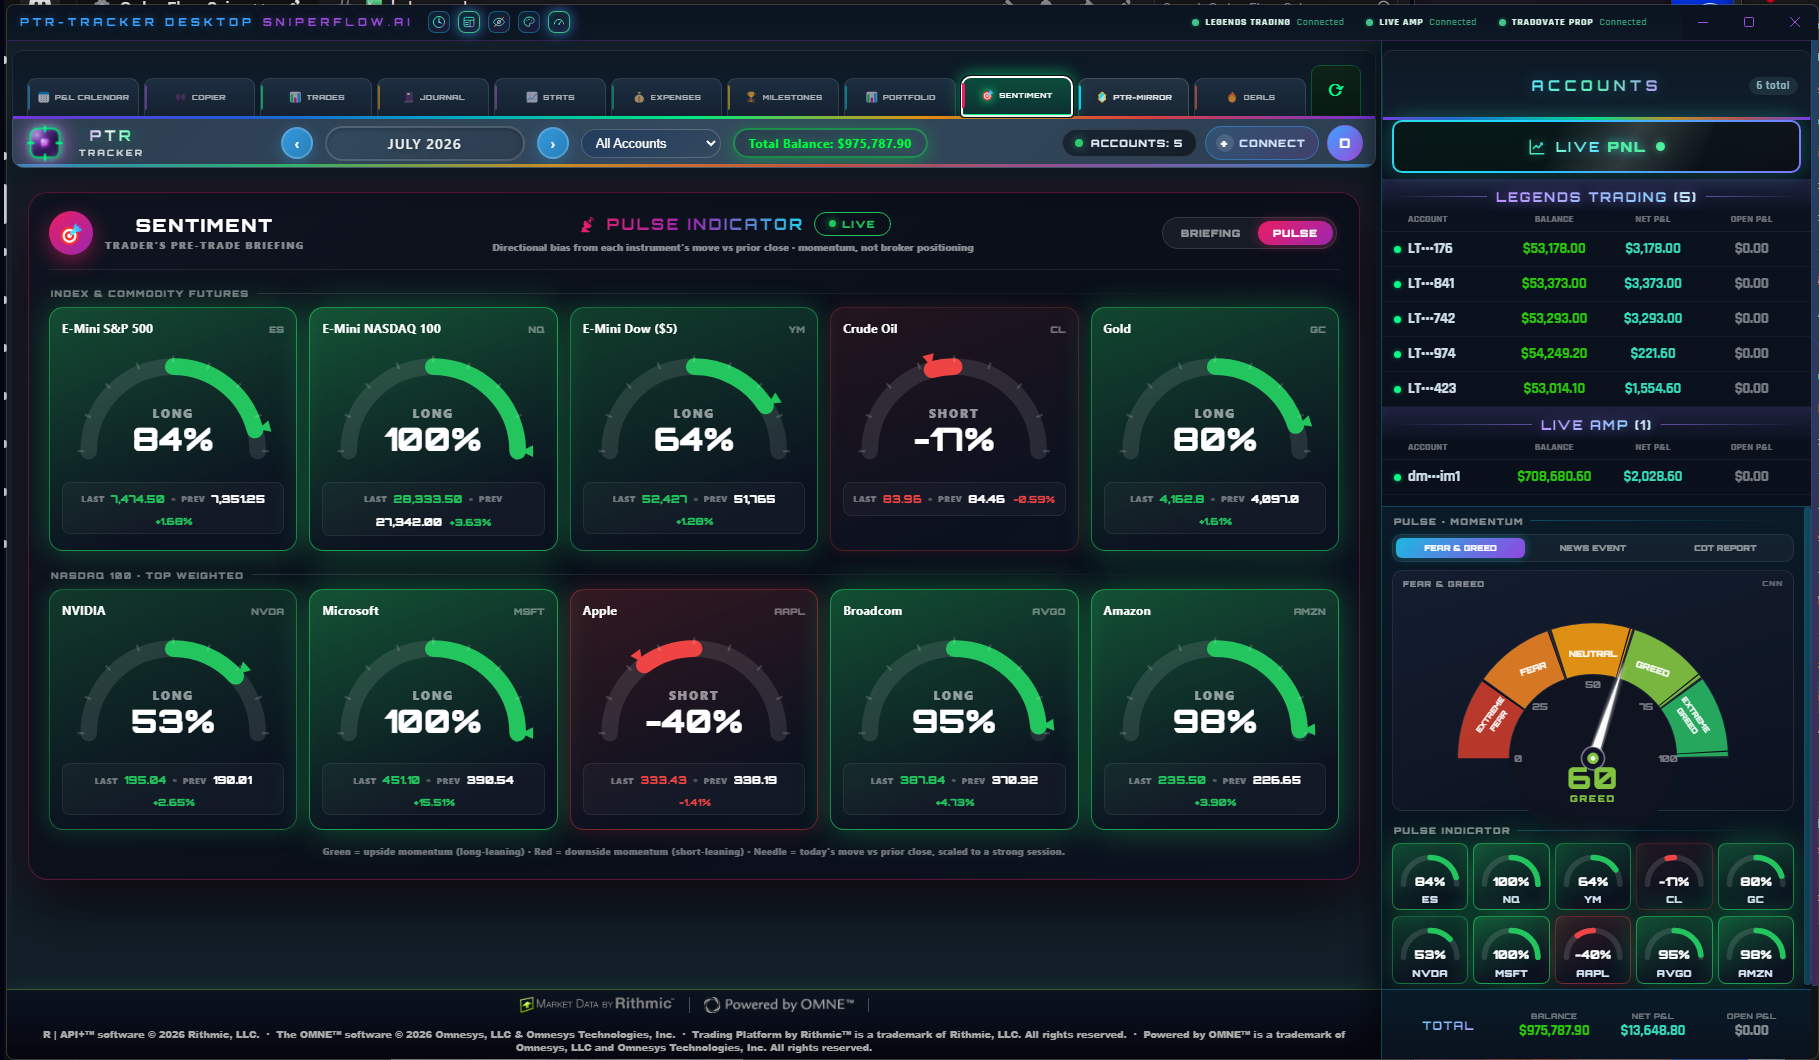The width and height of the screenshot is (1819, 1060).
Task: Click the Live AMP connection status indicator
Action: [1421, 22]
